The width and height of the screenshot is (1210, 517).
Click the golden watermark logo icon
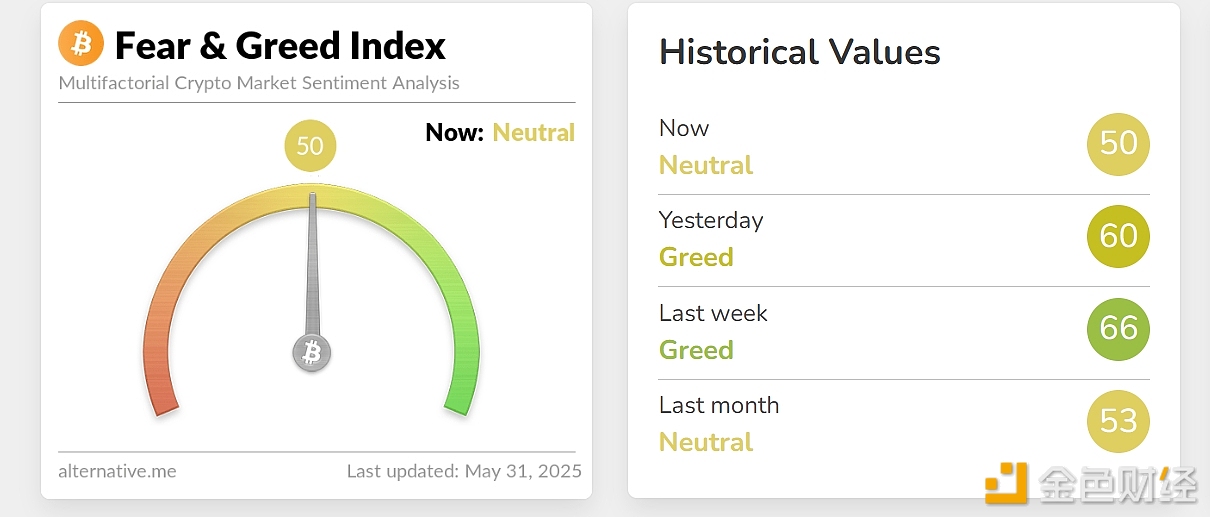click(x=1006, y=483)
